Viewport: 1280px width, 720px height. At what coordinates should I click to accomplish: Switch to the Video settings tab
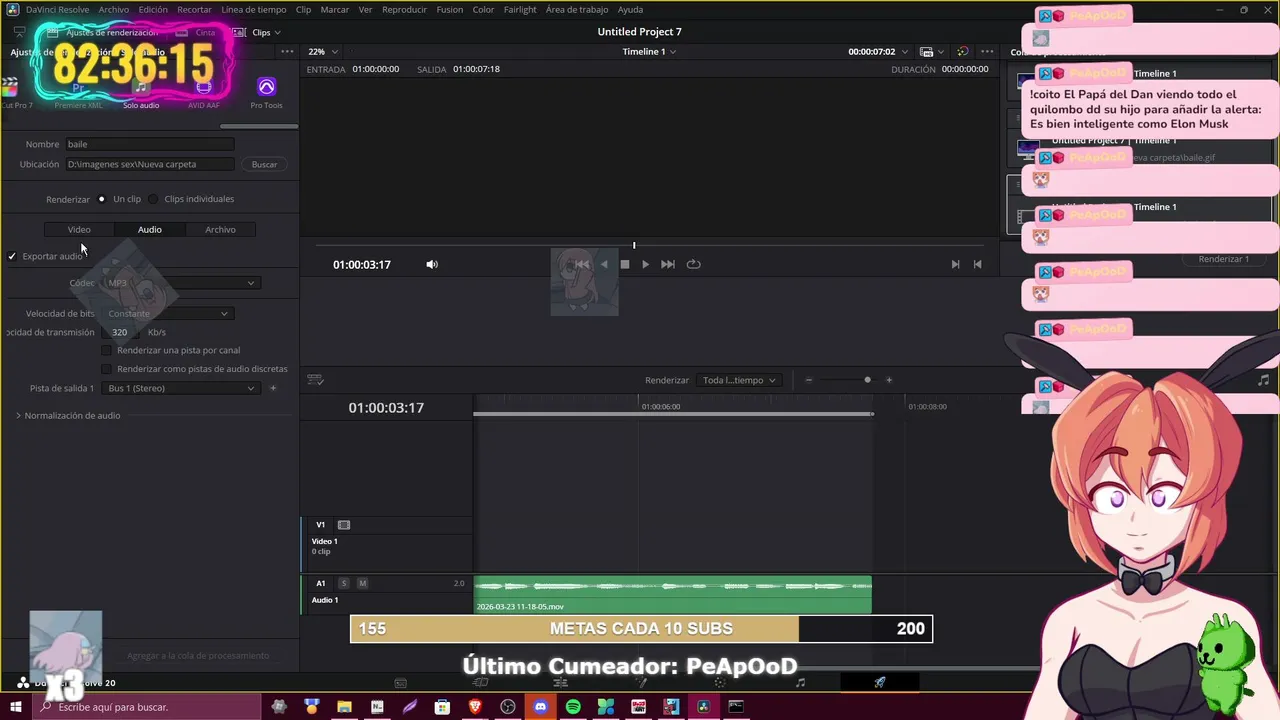[79, 229]
